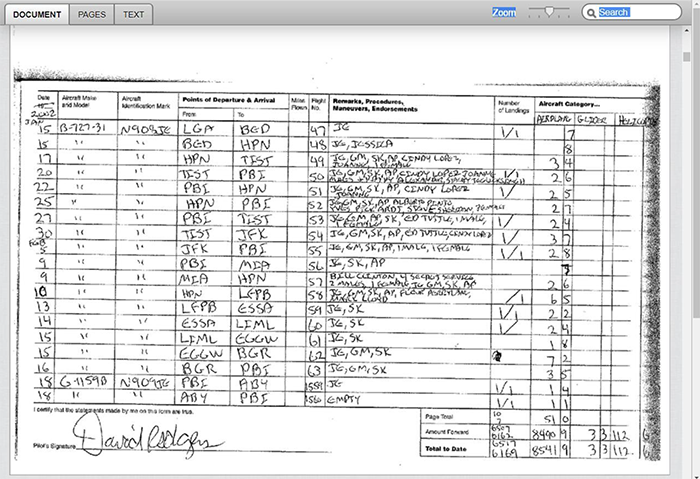Click the "Aircraft Make and Model" header
Image resolution: width=700 pixels, height=479 pixels.
78,101
